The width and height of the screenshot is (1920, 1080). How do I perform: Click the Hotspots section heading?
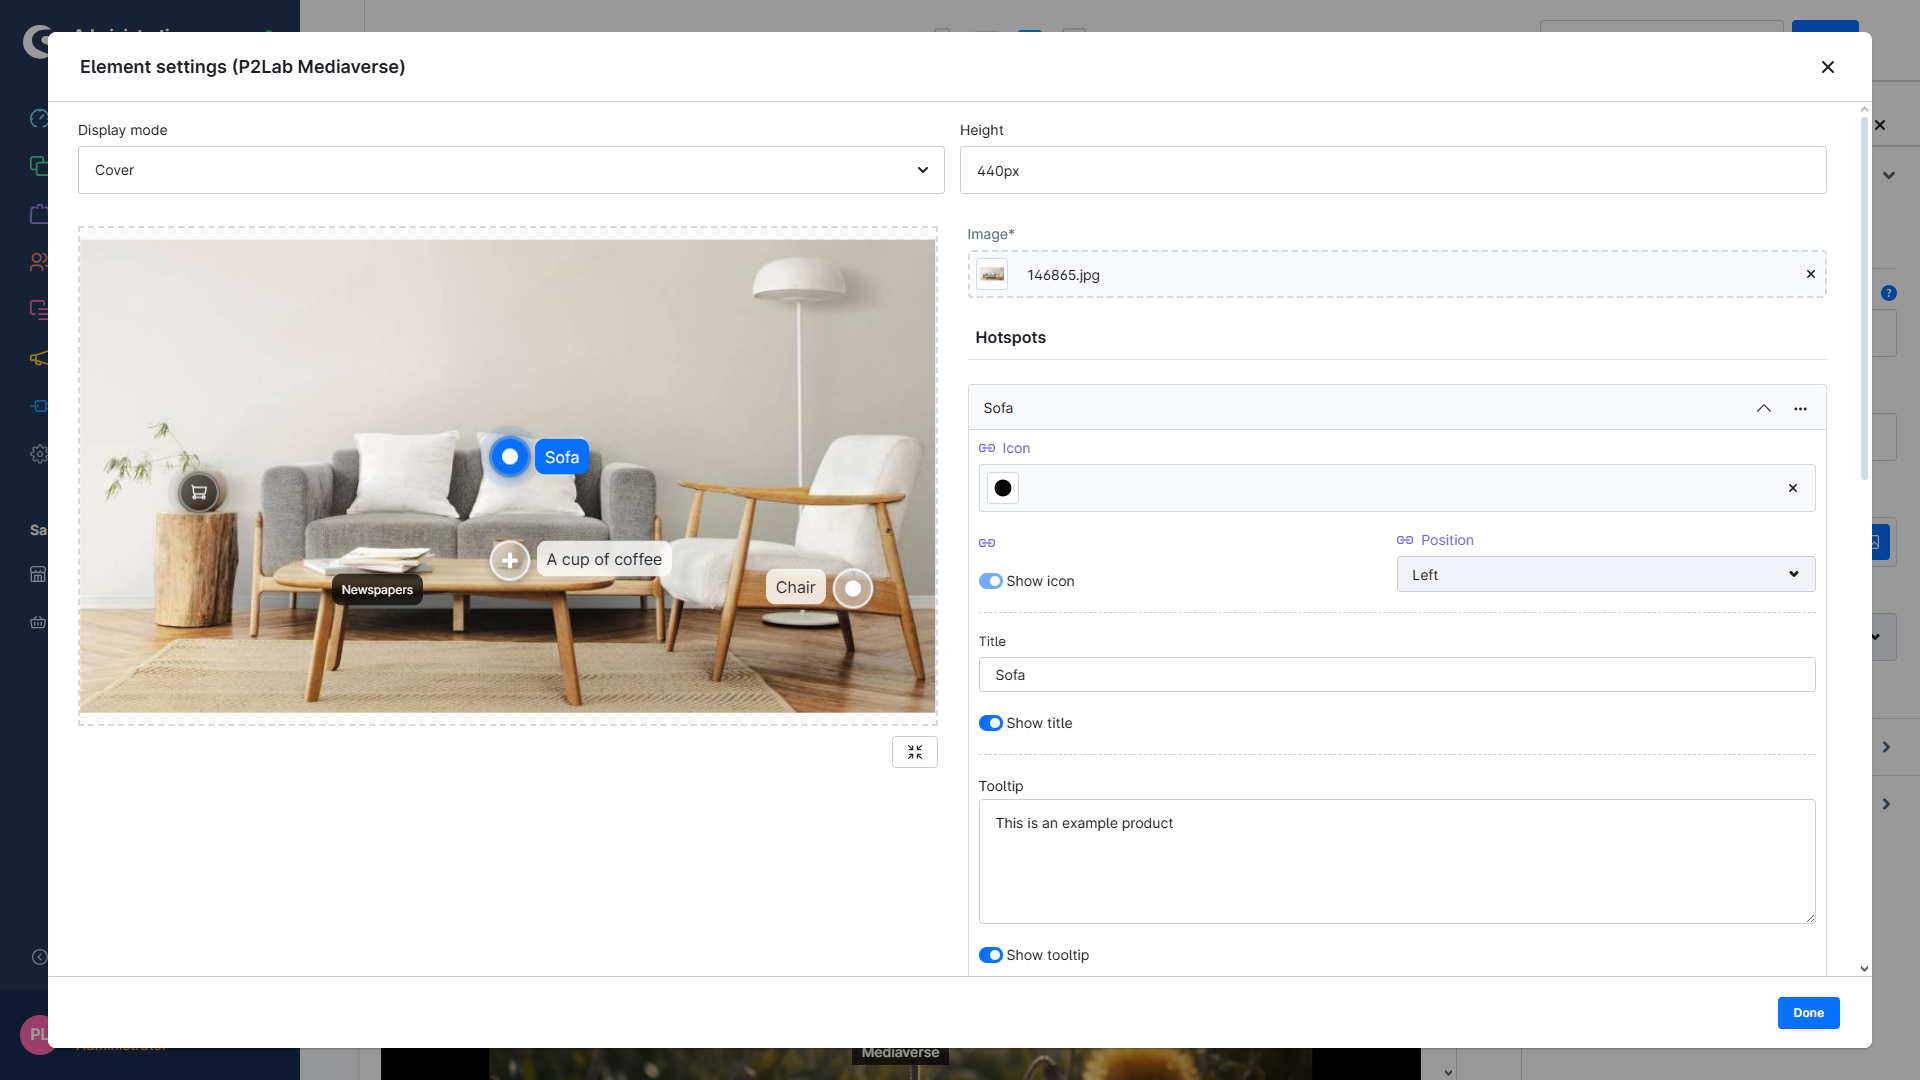point(1010,337)
